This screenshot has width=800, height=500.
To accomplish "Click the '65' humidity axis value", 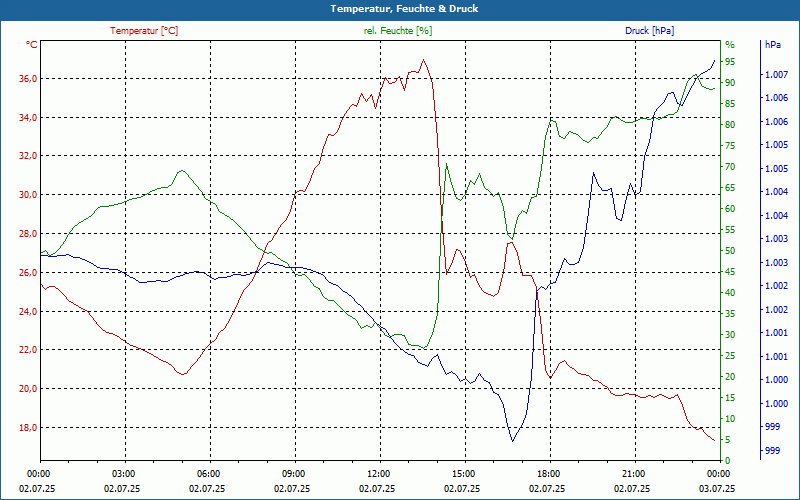I will click(730, 188).
